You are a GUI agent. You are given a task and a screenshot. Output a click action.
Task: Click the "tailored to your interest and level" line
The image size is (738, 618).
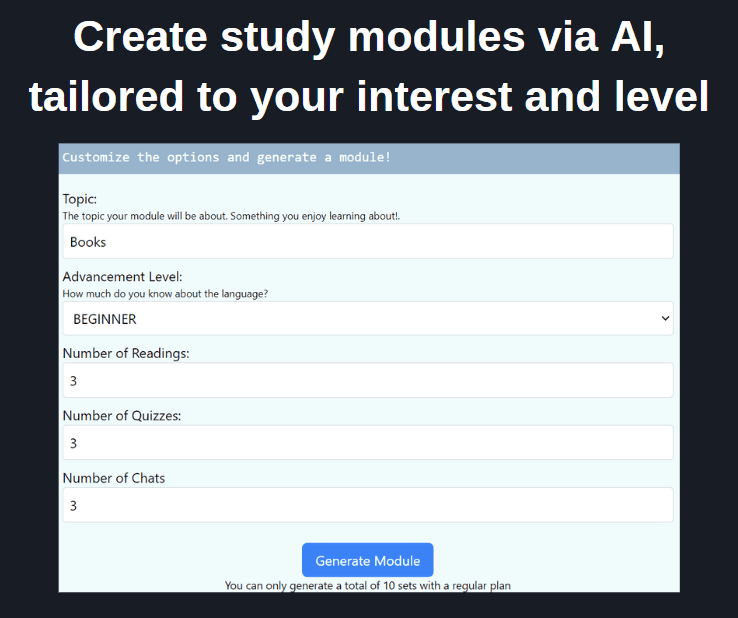coord(369,97)
